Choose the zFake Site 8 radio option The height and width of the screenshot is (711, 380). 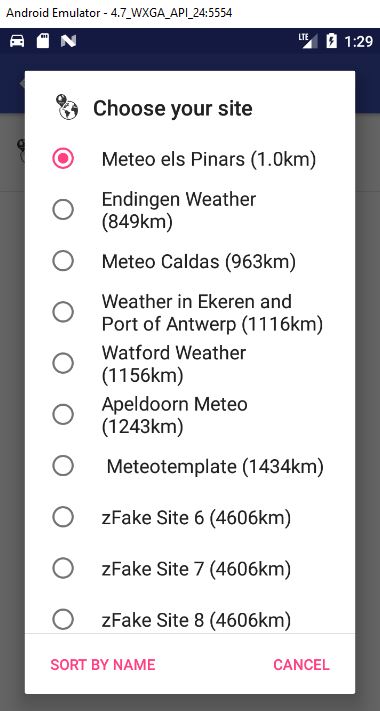[63, 619]
